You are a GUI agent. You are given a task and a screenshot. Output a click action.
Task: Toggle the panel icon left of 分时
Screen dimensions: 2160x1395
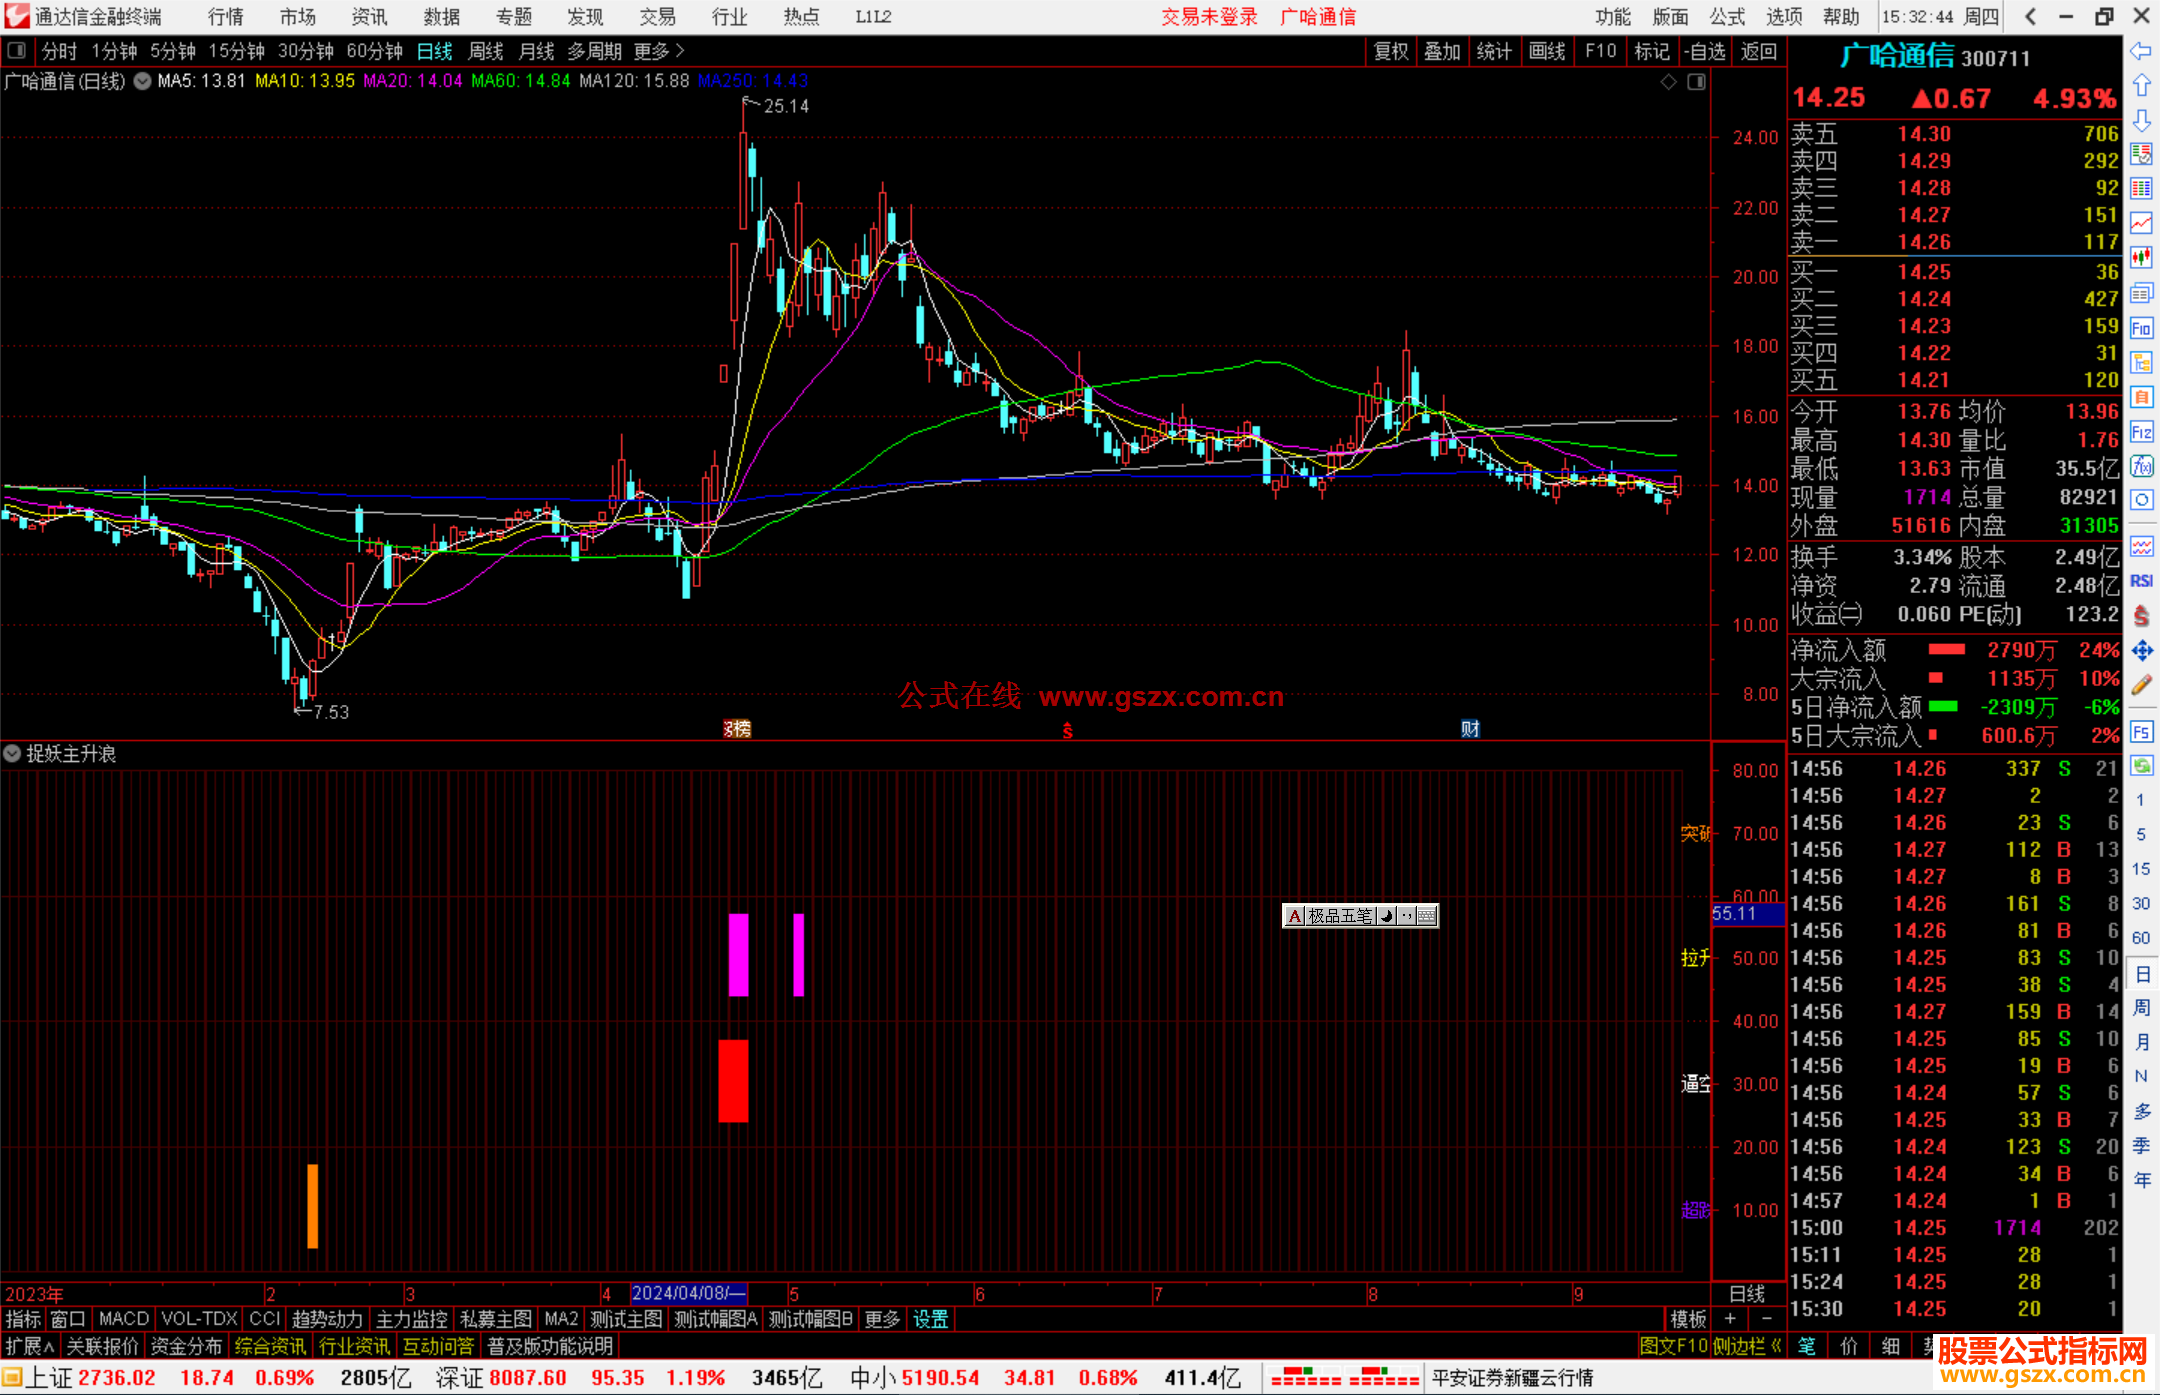click(16, 51)
